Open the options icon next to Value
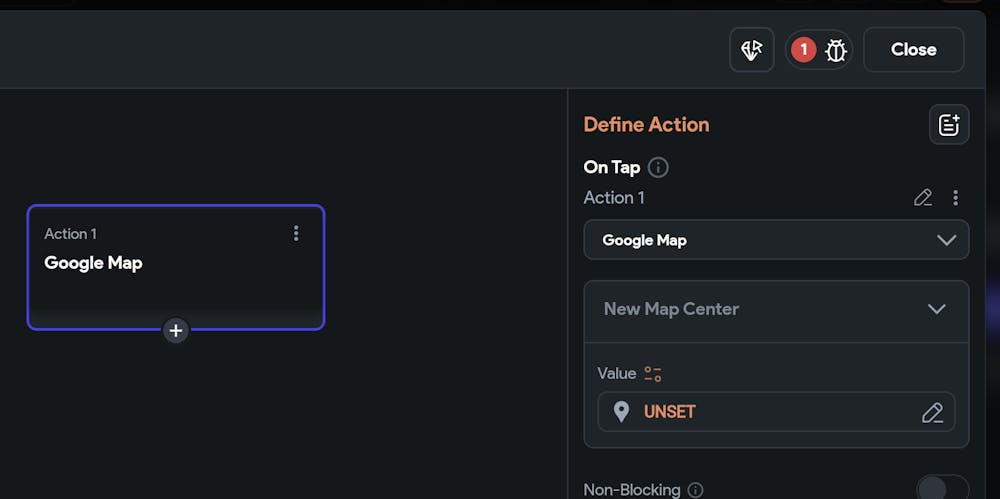This screenshot has width=1000, height=499. (x=653, y=374)
